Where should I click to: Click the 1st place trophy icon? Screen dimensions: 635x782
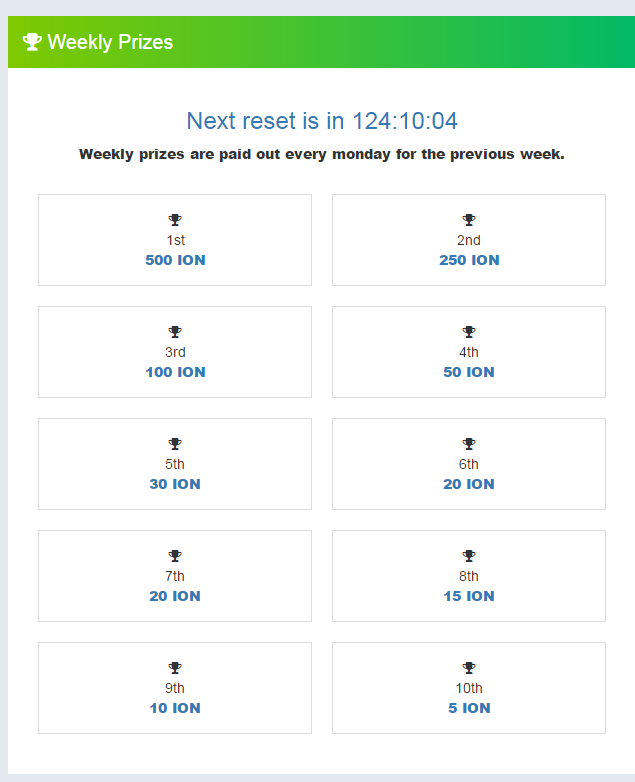(x=175, y=220)
